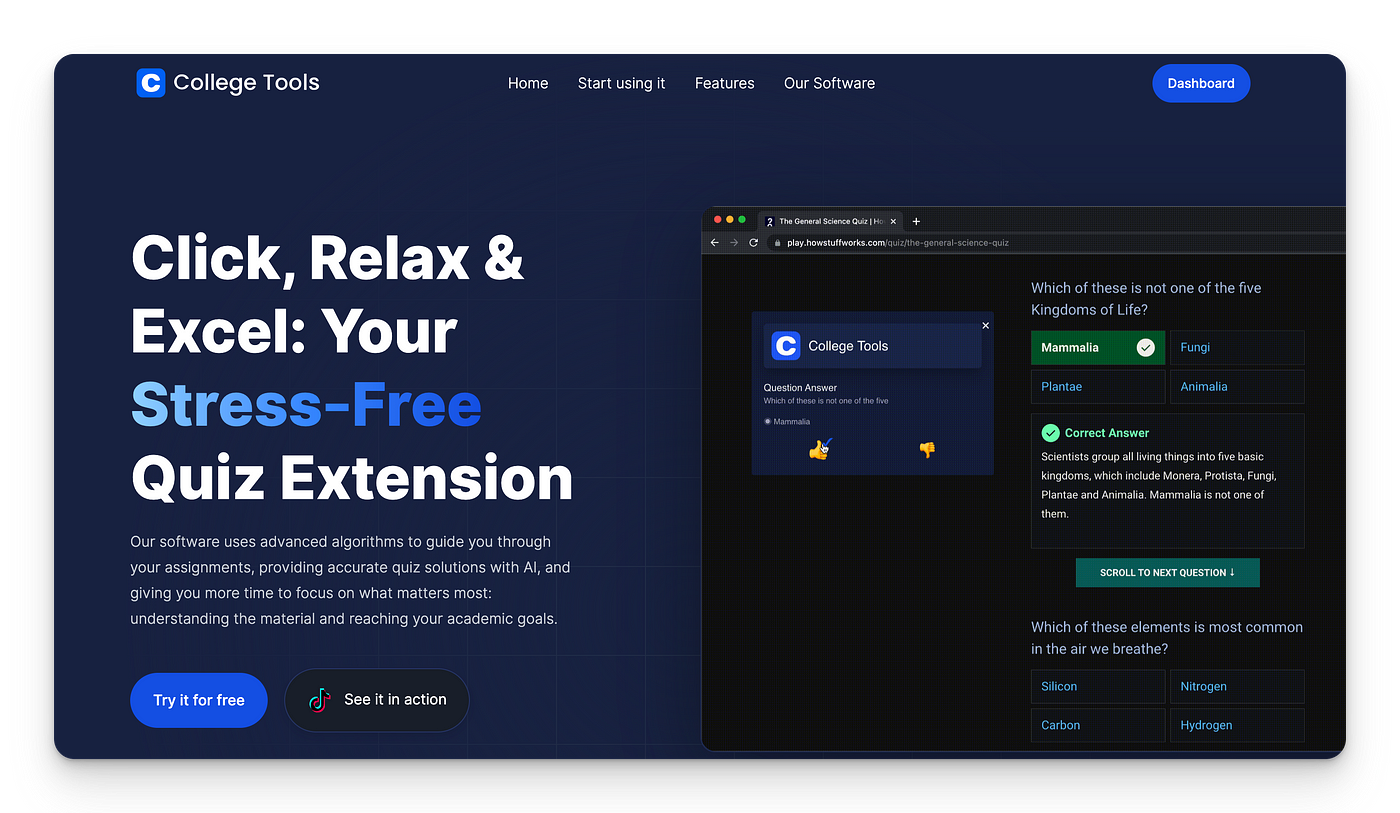Click the thumbs up icon in popup

[820, 449]
